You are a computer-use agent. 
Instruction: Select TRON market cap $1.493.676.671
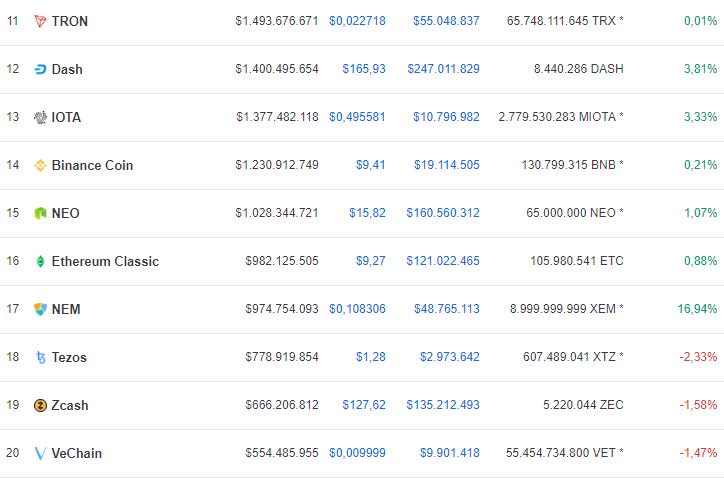tap(277, 21)
